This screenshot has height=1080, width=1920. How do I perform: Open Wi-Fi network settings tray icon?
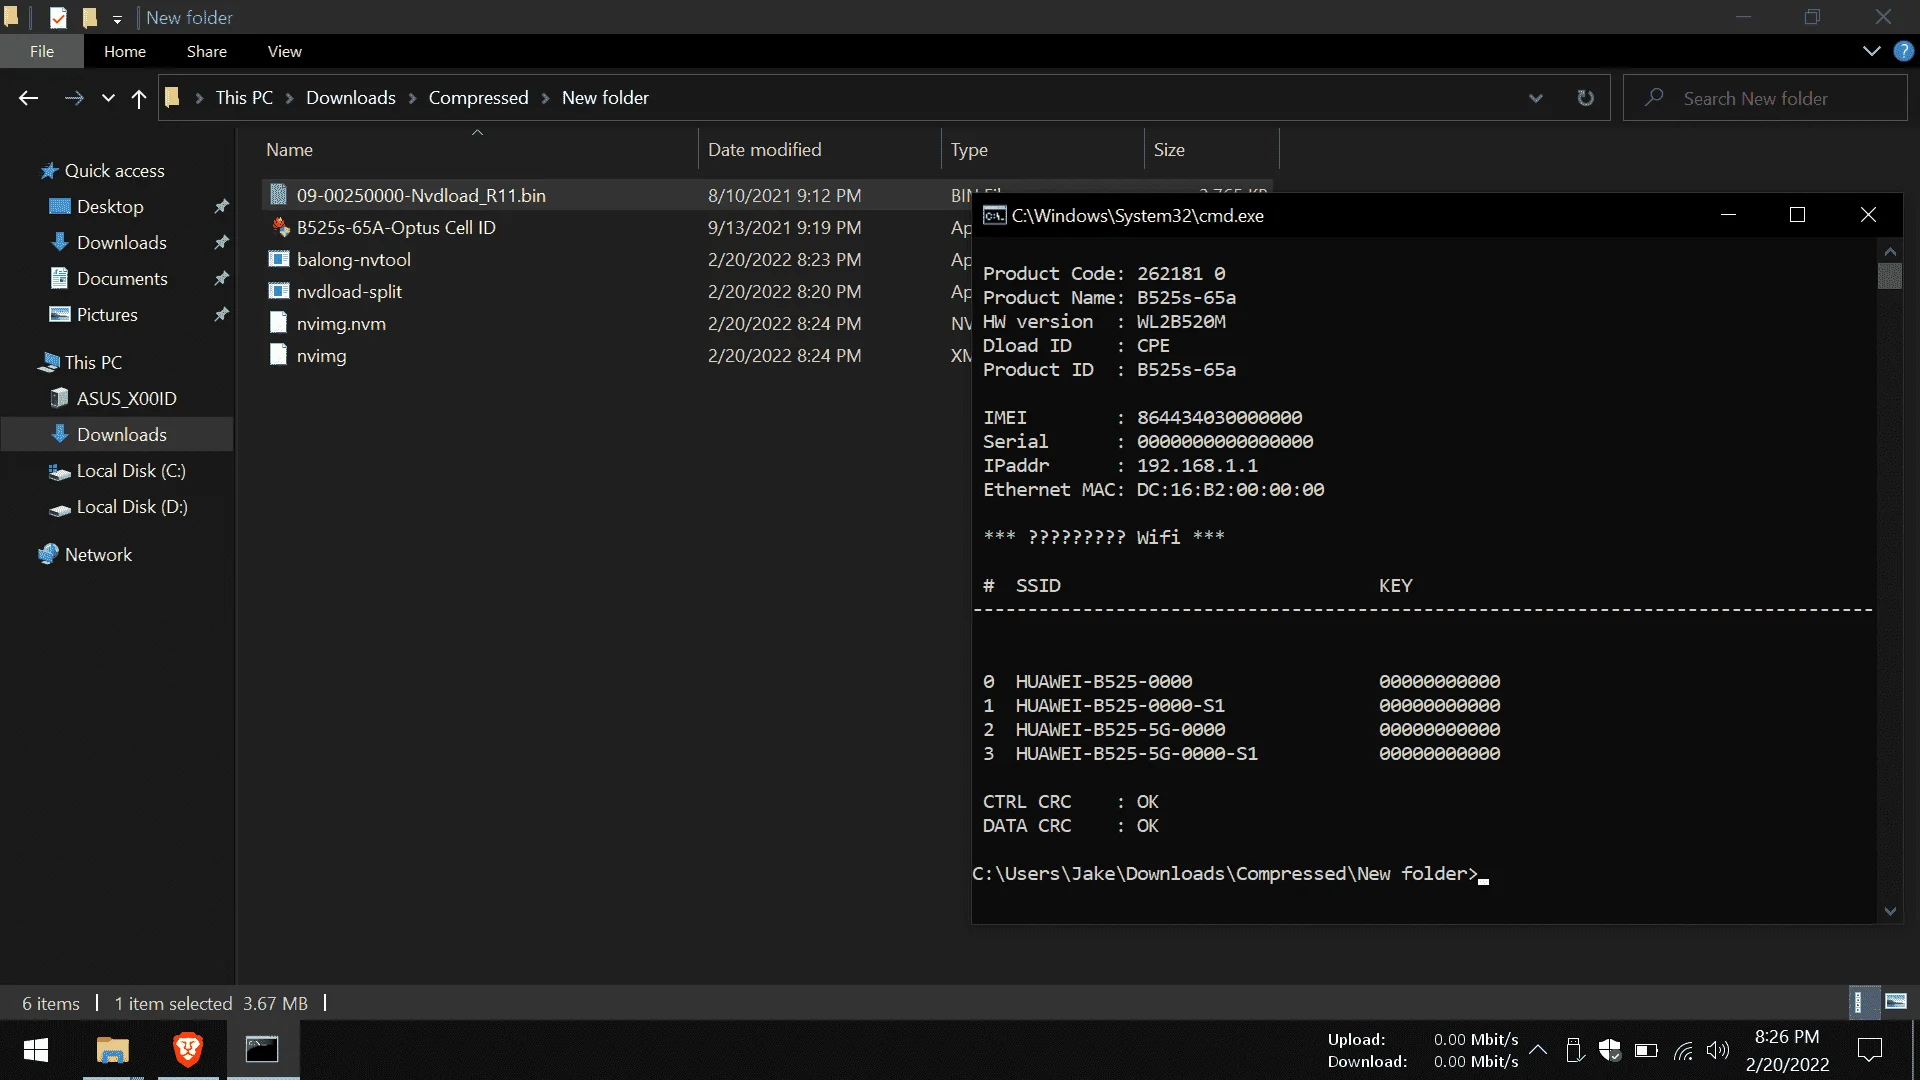(1683, 1050)
